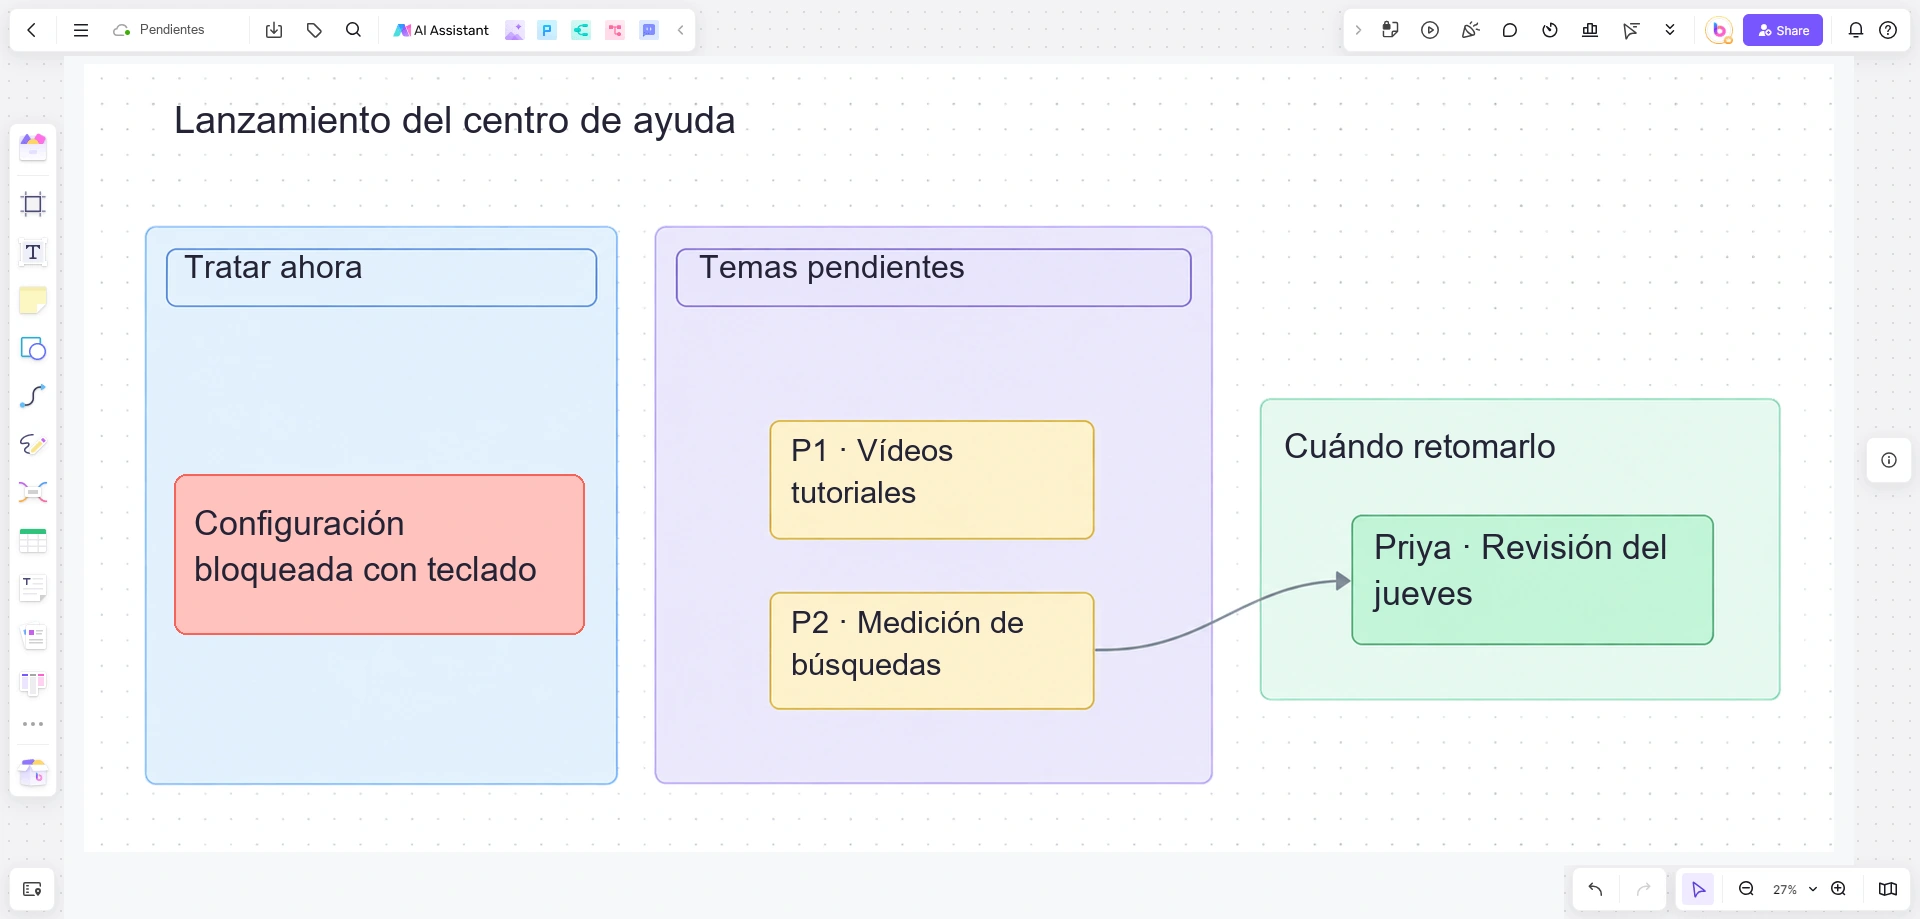
Task: Go back with the left arrow
Action: (32, 30)
